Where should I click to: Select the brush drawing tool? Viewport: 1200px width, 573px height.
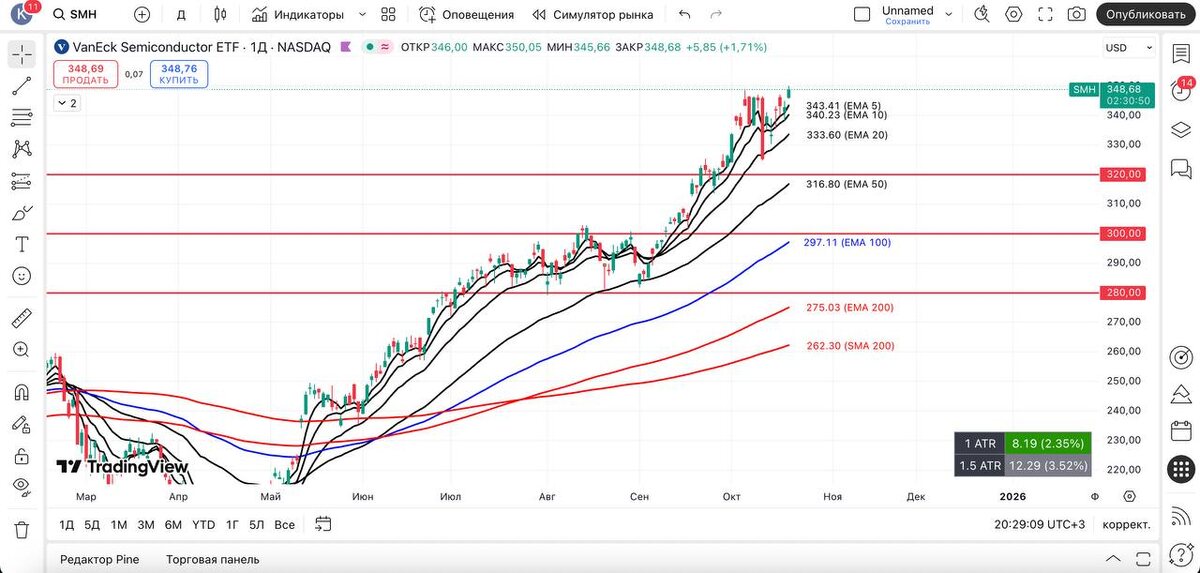click(x=22, y=213)
